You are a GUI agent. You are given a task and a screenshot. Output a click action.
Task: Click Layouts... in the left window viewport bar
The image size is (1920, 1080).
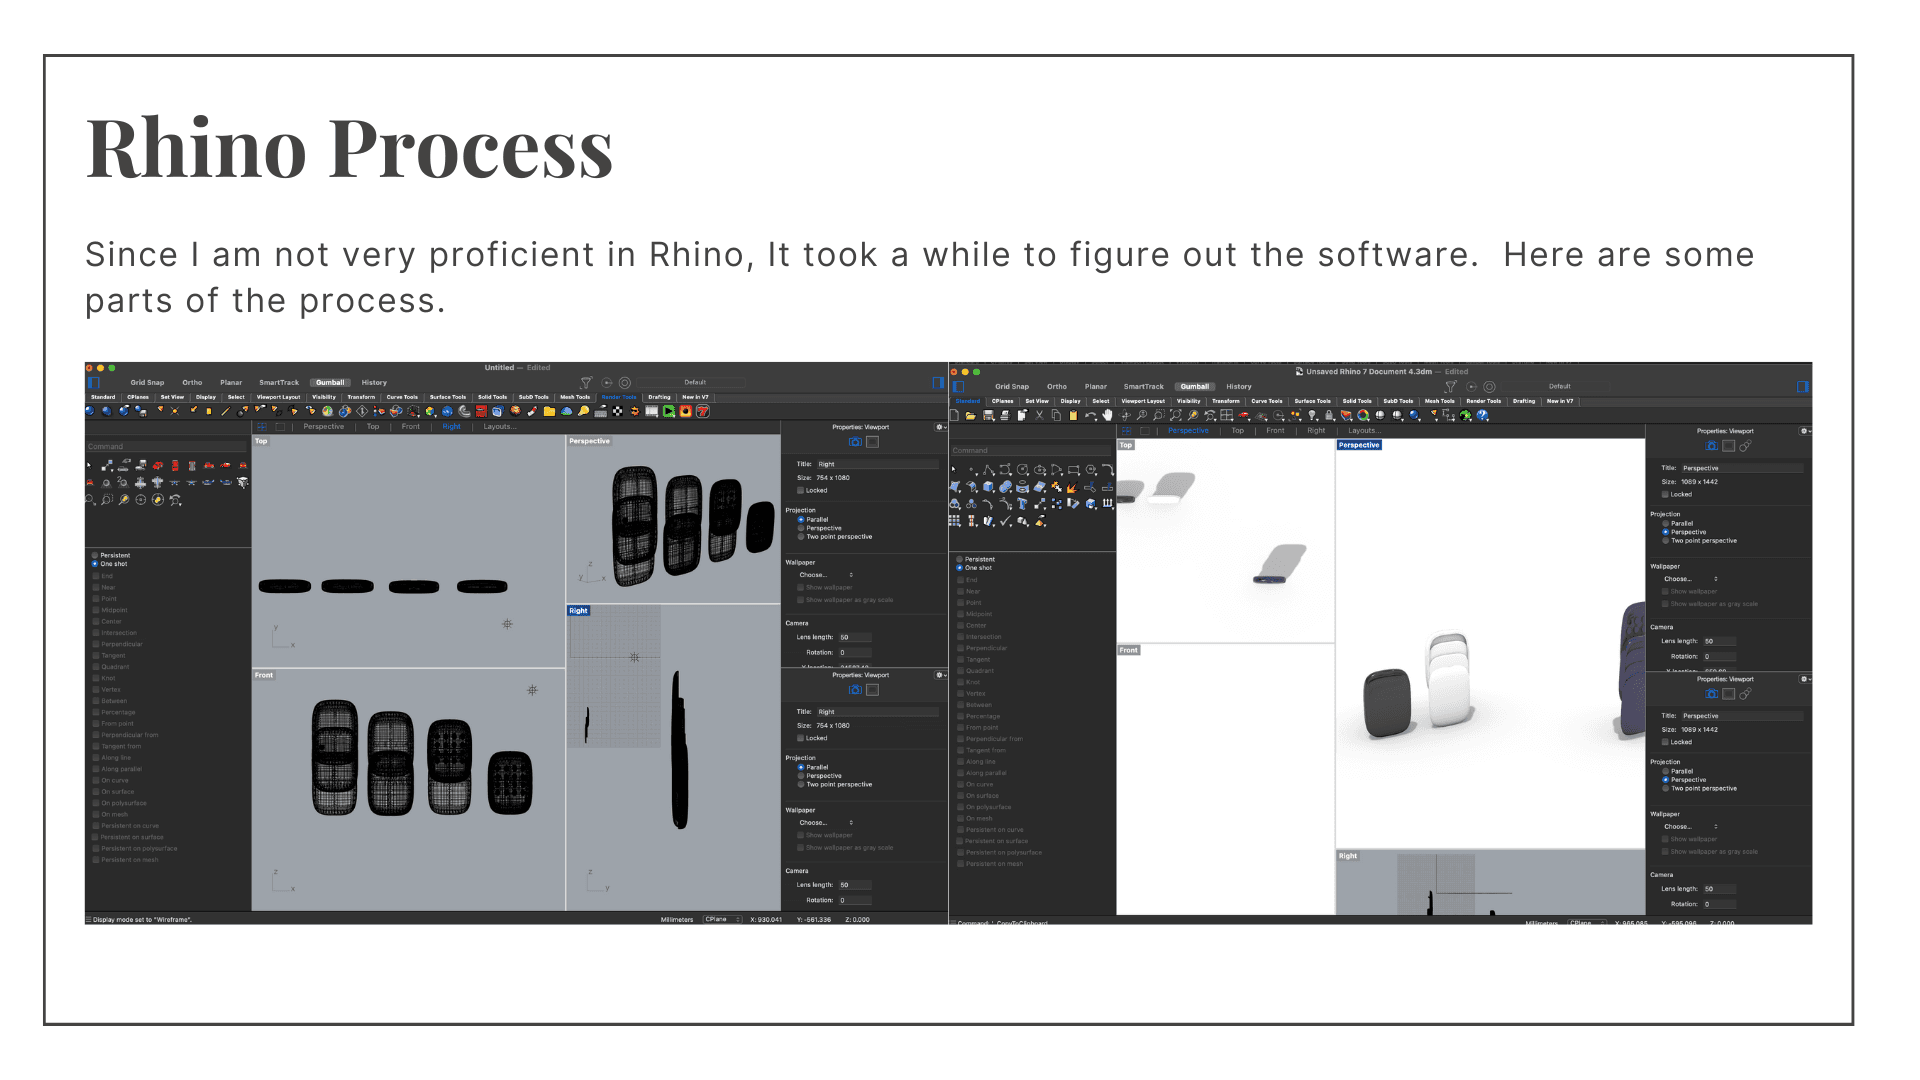point(499,427)
